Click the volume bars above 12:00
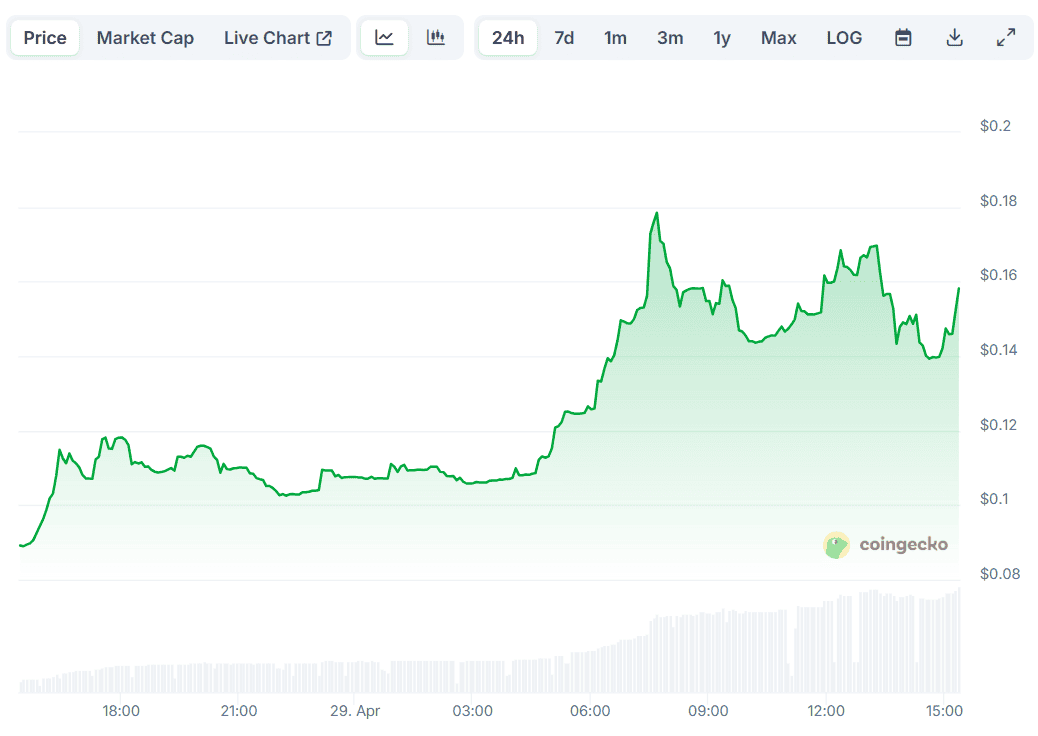This screenshot has height=736, width=1038. [x=827, y=645]
